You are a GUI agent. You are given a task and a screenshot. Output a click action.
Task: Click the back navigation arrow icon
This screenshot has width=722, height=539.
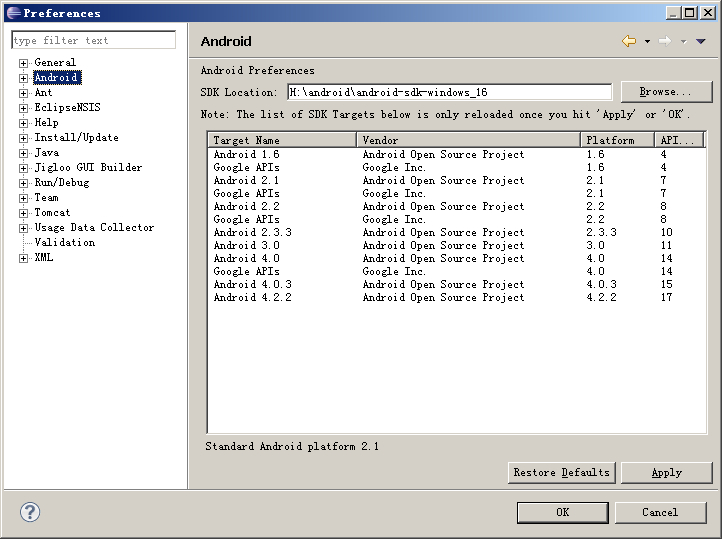(629, 41)
